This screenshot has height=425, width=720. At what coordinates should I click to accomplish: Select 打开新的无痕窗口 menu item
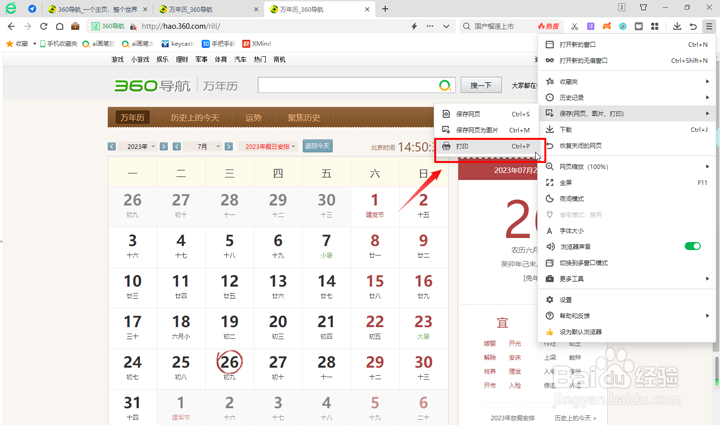627,61
